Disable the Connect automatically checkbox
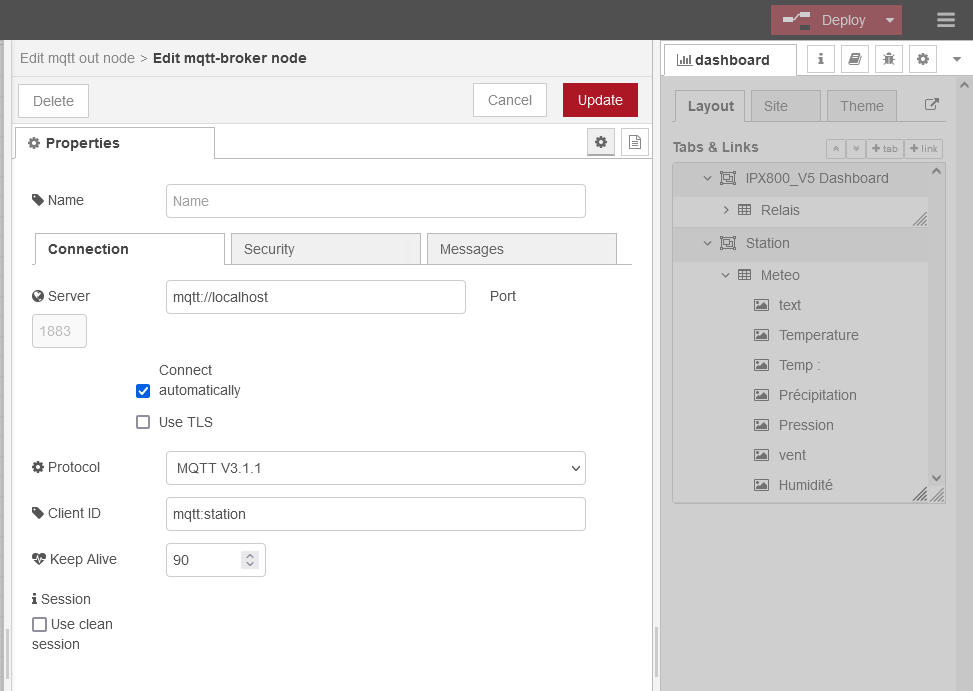 coord(143,390)
